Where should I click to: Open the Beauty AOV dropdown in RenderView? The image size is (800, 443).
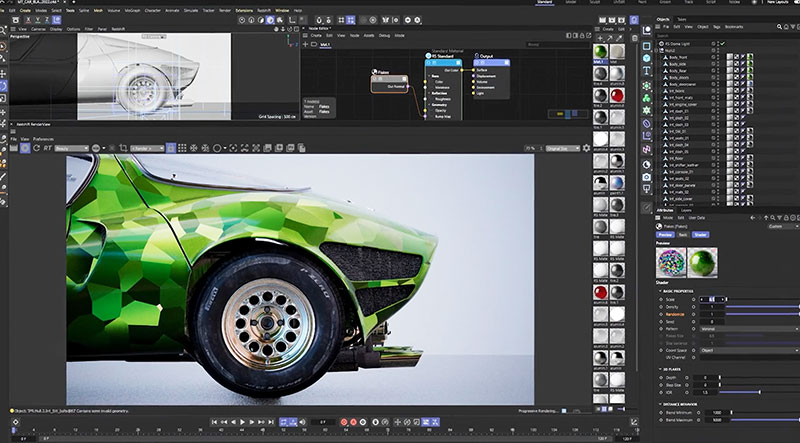click(72, 149)
